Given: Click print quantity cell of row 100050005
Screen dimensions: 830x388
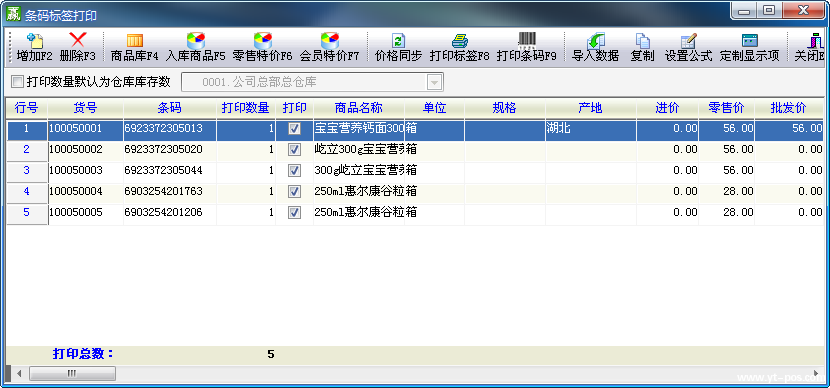Looking at the screenshot, I should click(x=246, y=213).
